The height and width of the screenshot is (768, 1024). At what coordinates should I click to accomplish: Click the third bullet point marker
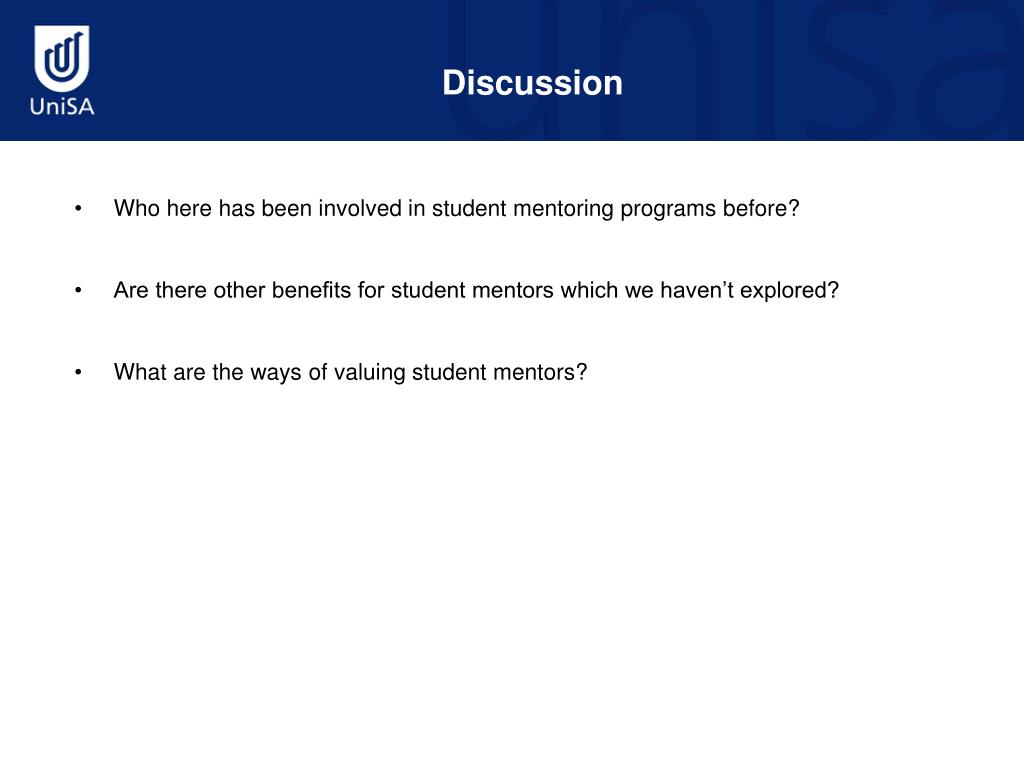pyautogui.click(x=78, y=372)
